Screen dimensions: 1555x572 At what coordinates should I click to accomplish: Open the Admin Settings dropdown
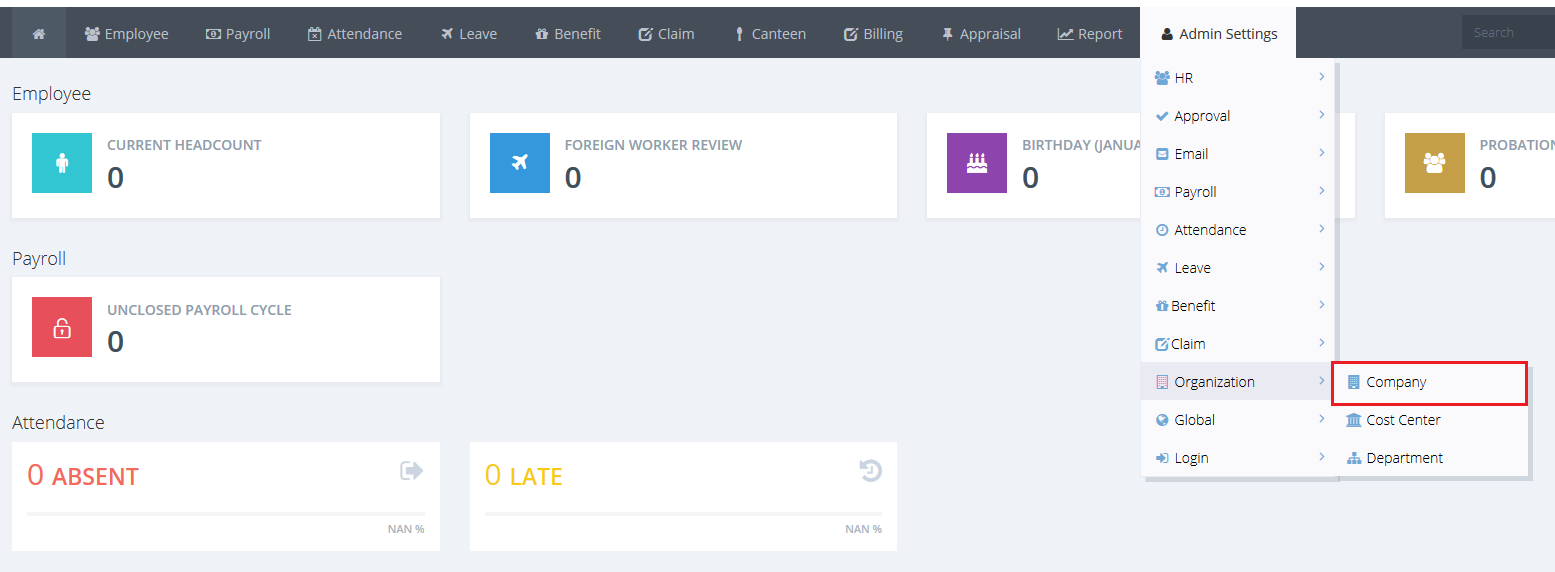(x=1218, y=34)
